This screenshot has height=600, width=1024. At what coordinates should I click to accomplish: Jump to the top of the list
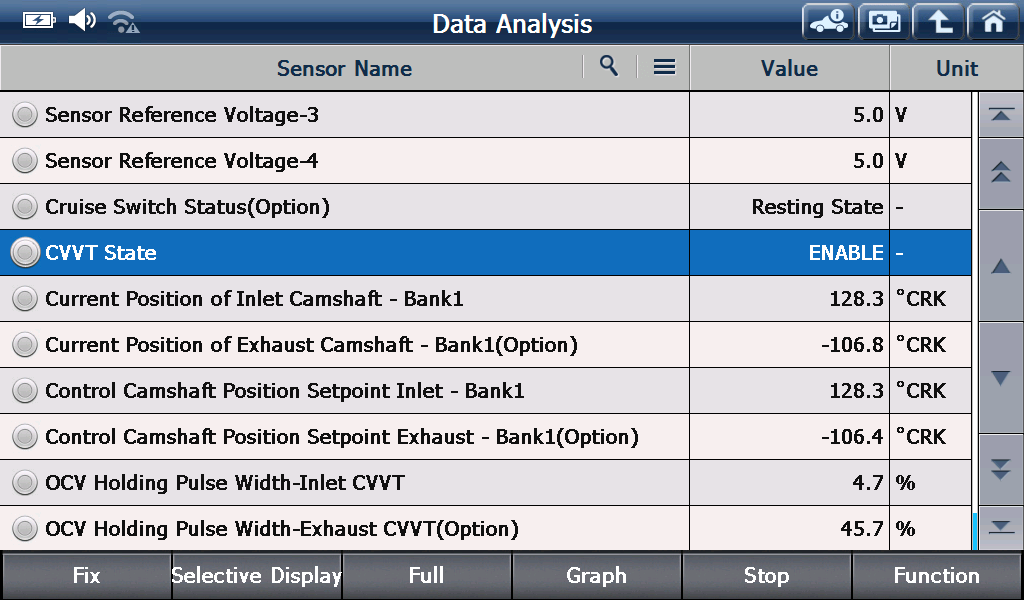coord(1001,115)
